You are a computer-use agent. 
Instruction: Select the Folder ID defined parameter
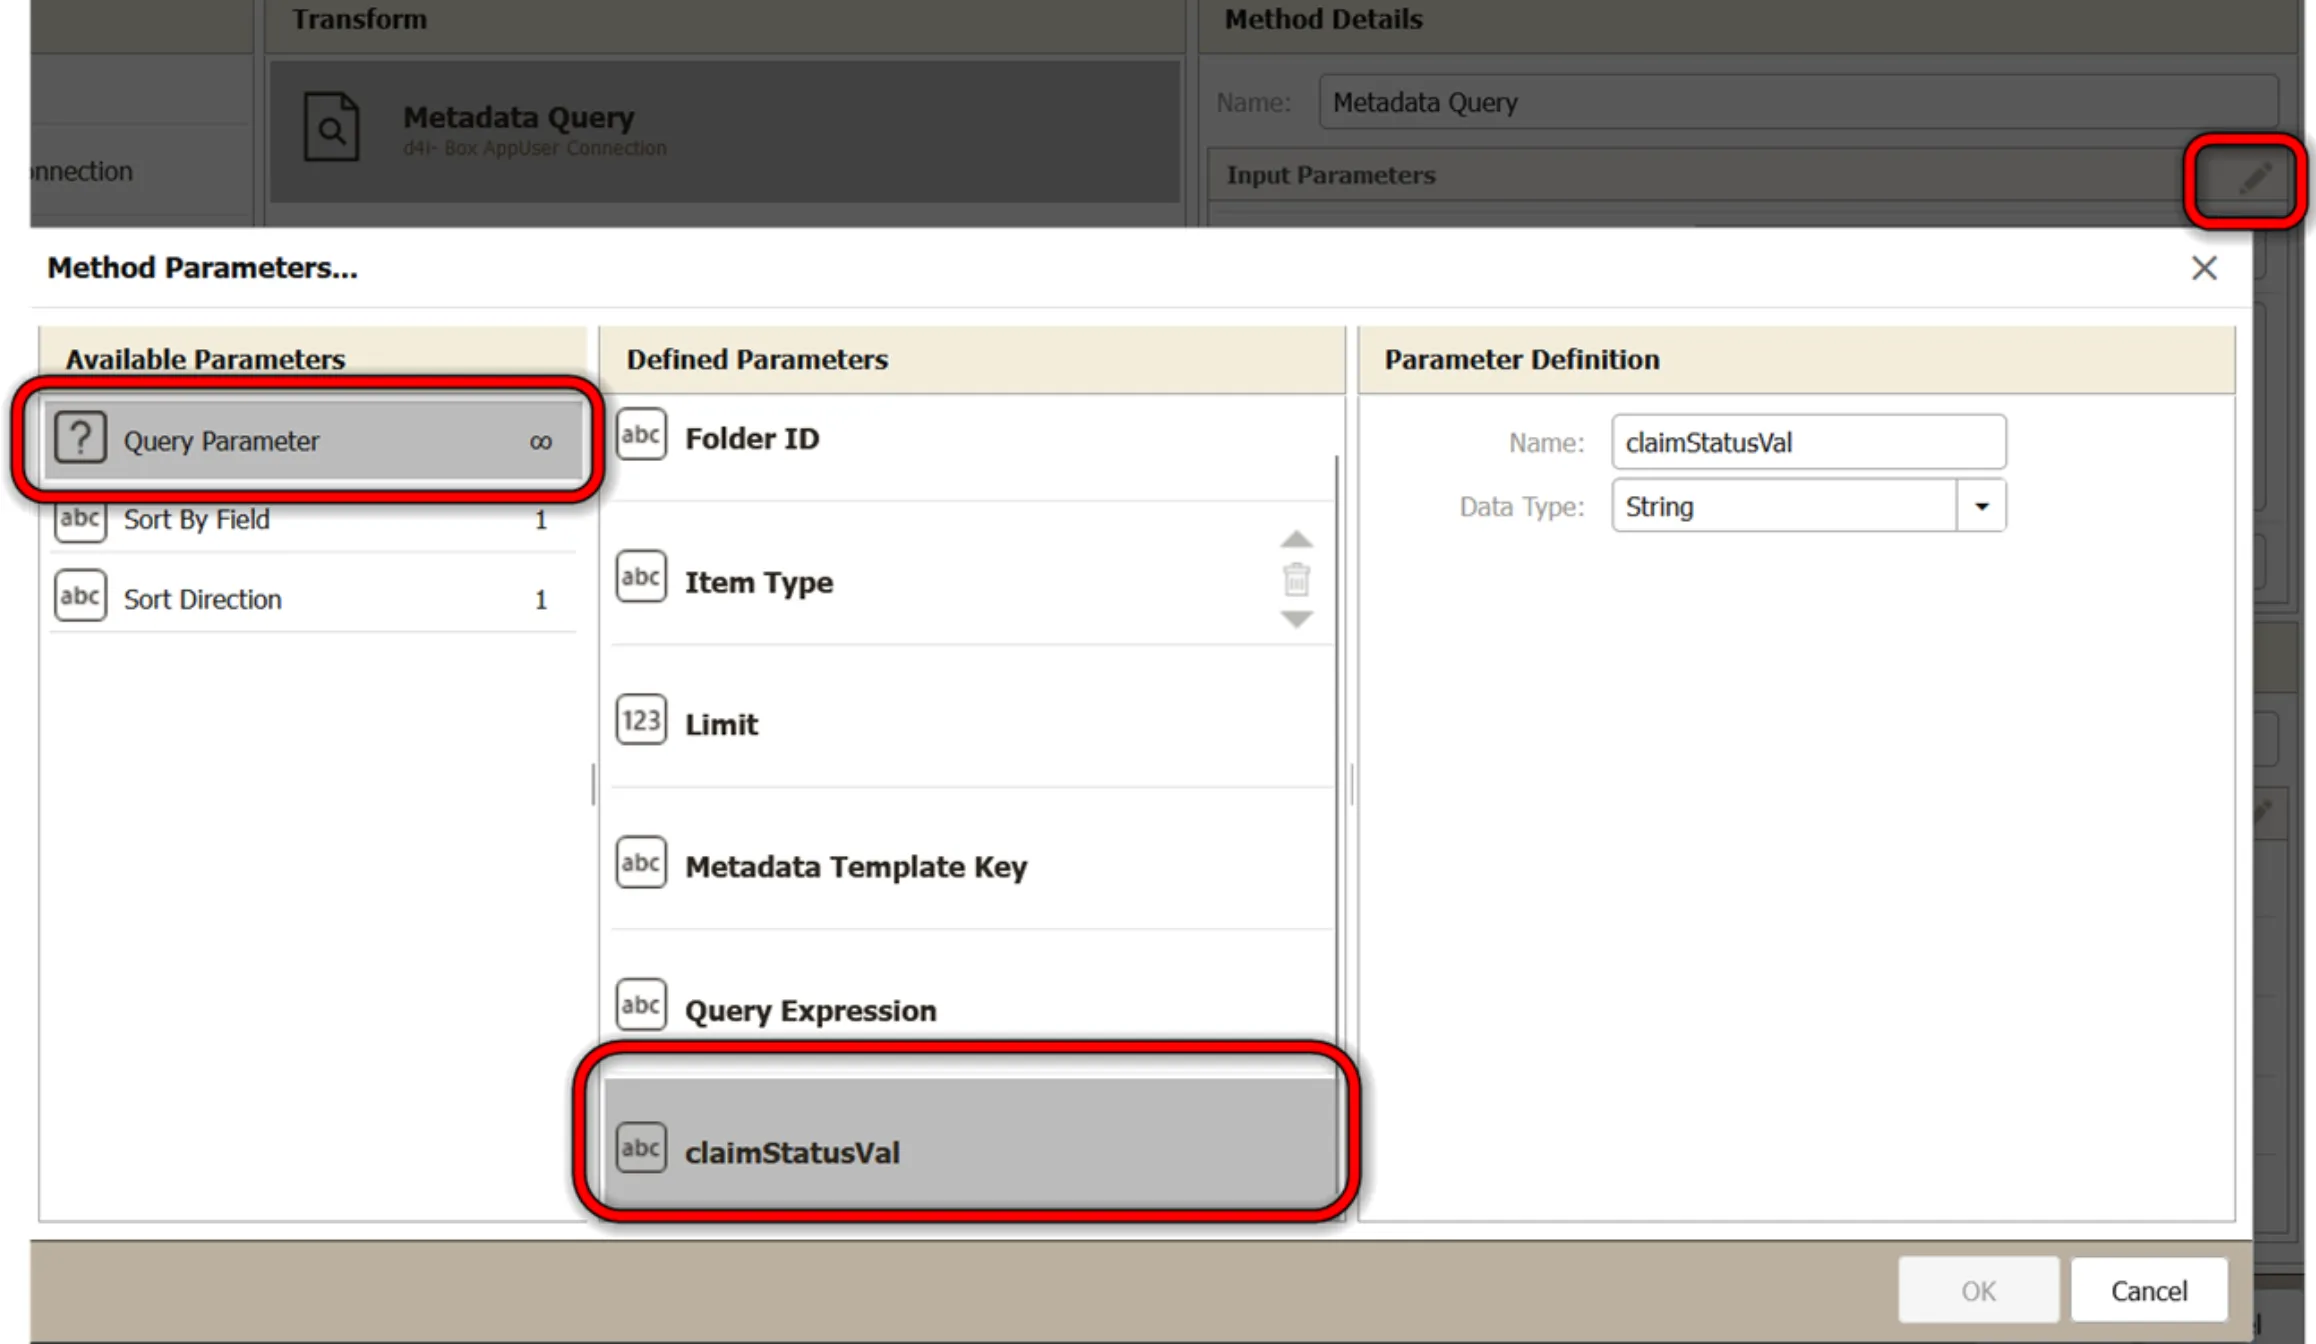tap(972, 437)
